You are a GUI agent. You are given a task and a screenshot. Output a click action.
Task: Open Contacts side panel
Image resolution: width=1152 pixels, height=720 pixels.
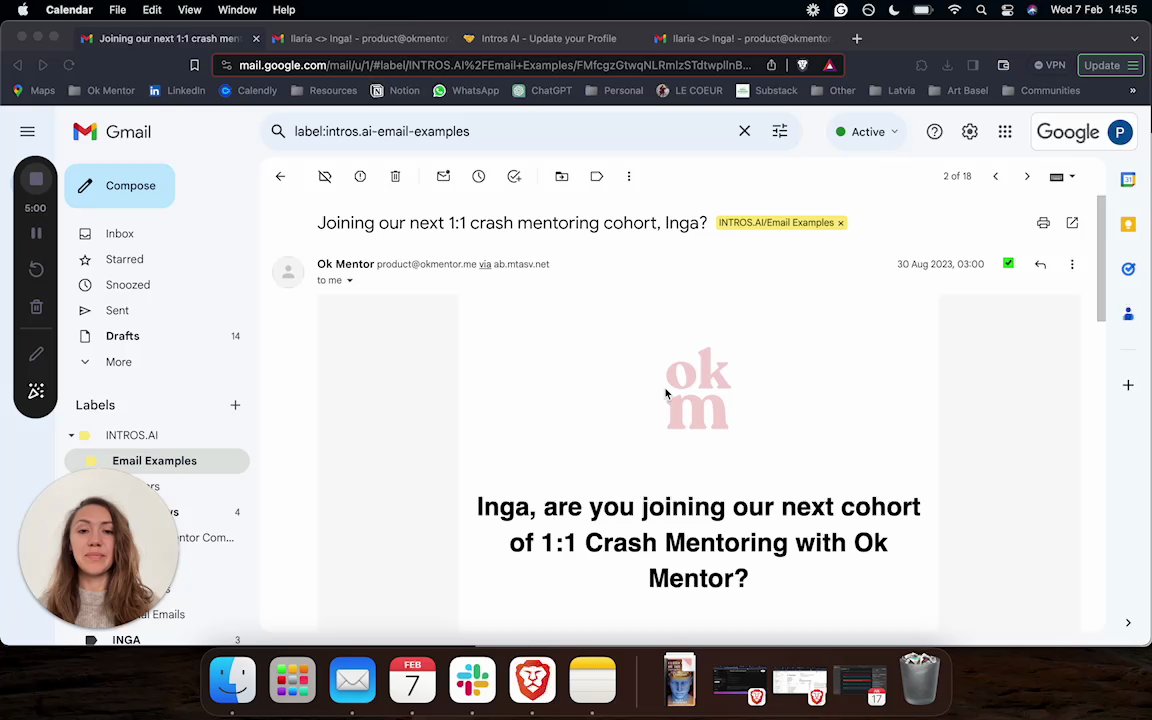click(1128, 314)
